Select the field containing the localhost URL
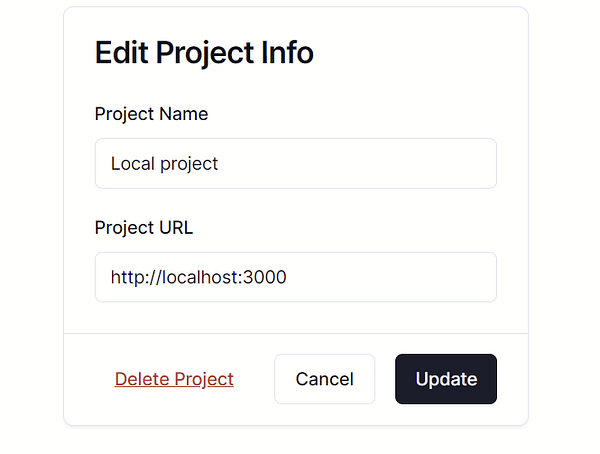 [295, 277]
